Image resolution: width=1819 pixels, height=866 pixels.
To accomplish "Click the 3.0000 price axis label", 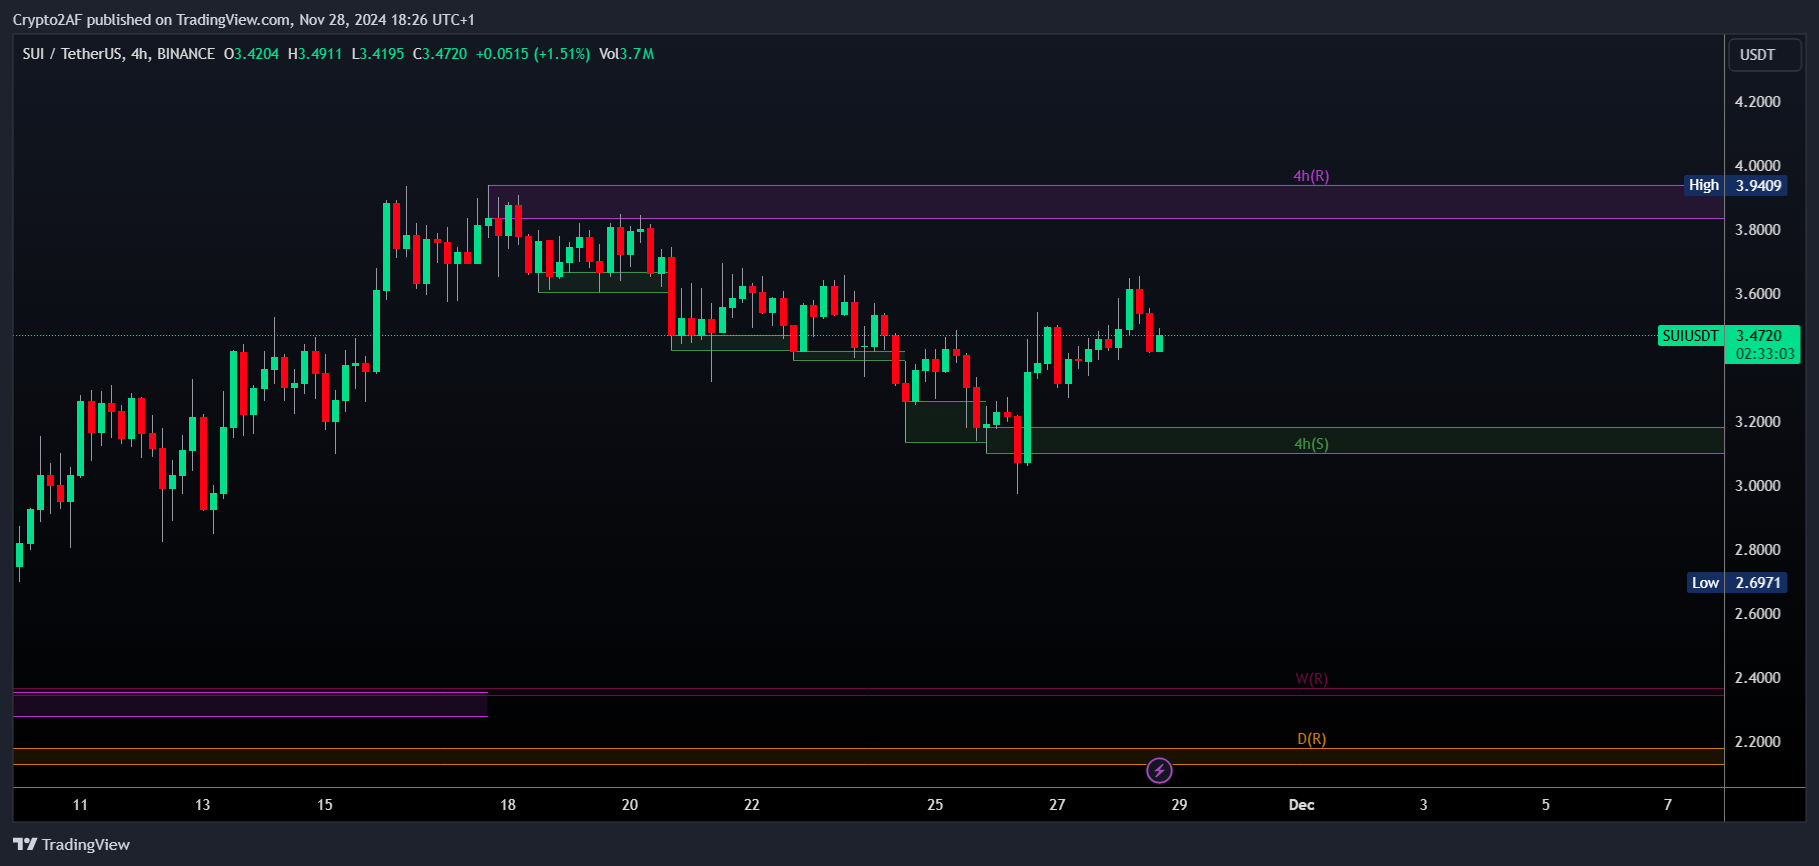I will coord(1757,486).
